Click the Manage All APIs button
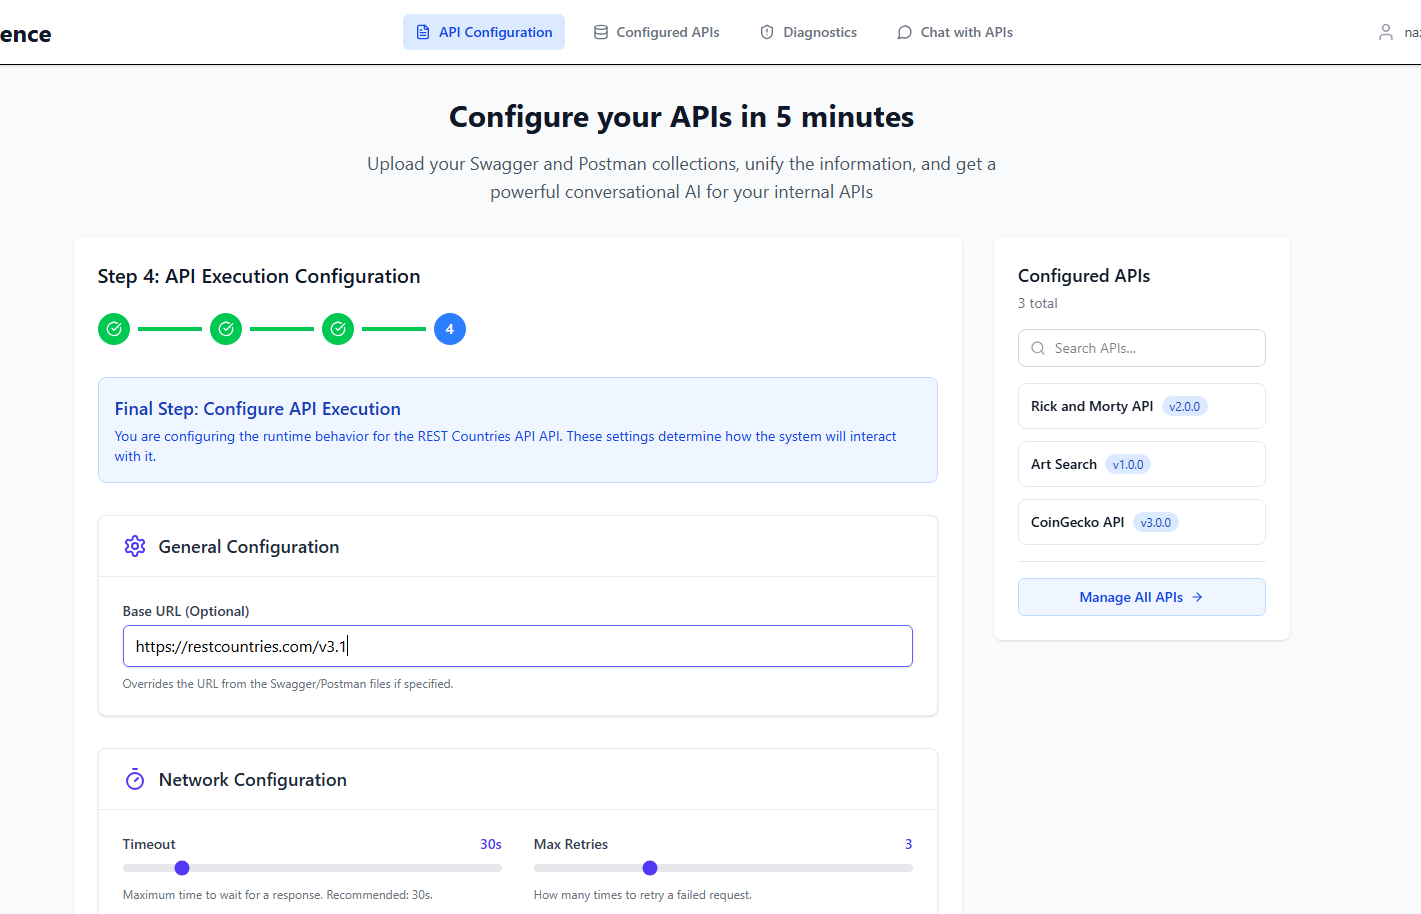The height and width of the screenshot is (914, 1421). coord(1141,596)
